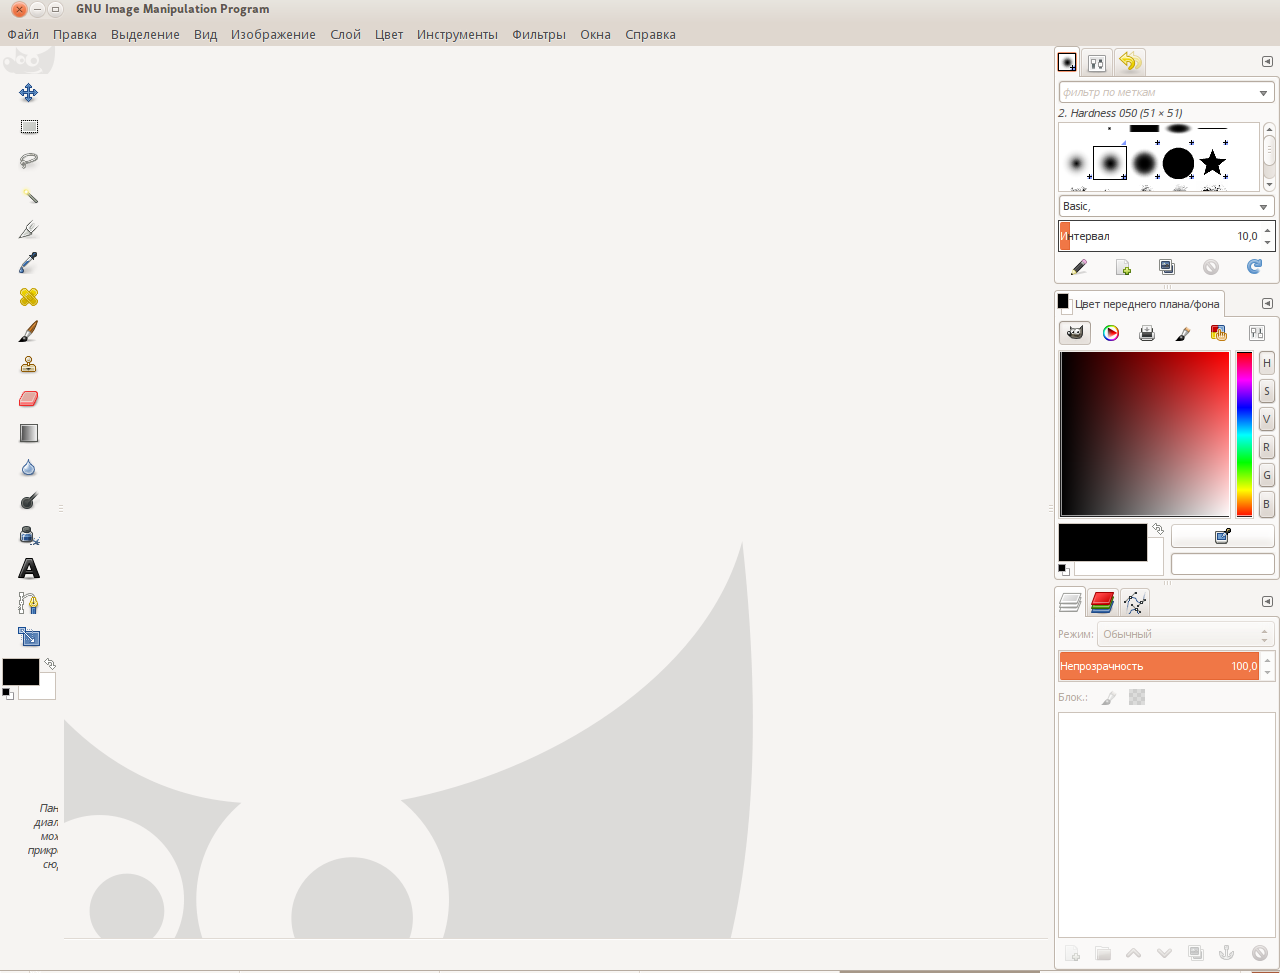This screenshot has height=973, width=1280.
Task: Open the Правка menu
Action: (x=75, y=34)
